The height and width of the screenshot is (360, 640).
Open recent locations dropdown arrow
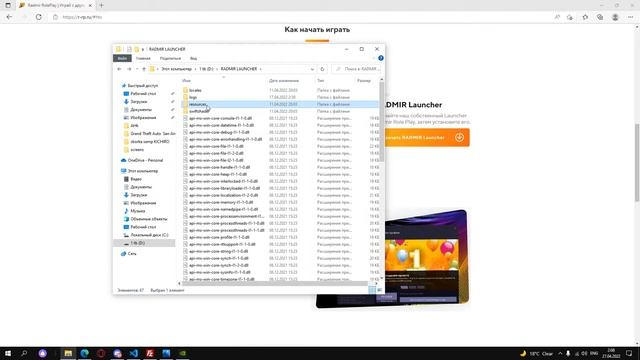click(x=137, y=69)
